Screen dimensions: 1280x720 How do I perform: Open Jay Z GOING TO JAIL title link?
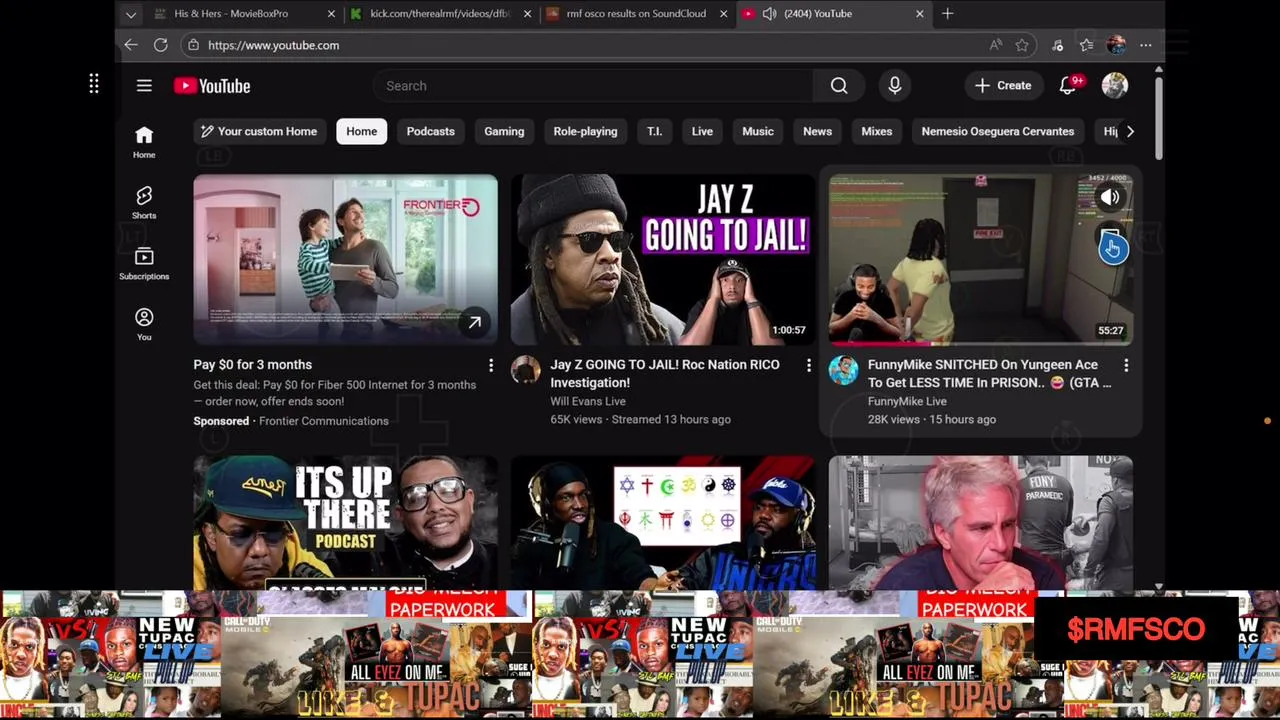[665, 373]
